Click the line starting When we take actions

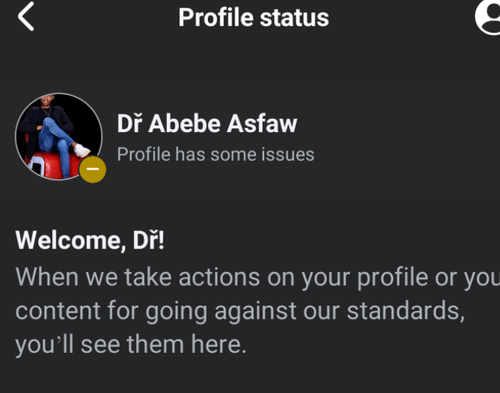[257, 277]
